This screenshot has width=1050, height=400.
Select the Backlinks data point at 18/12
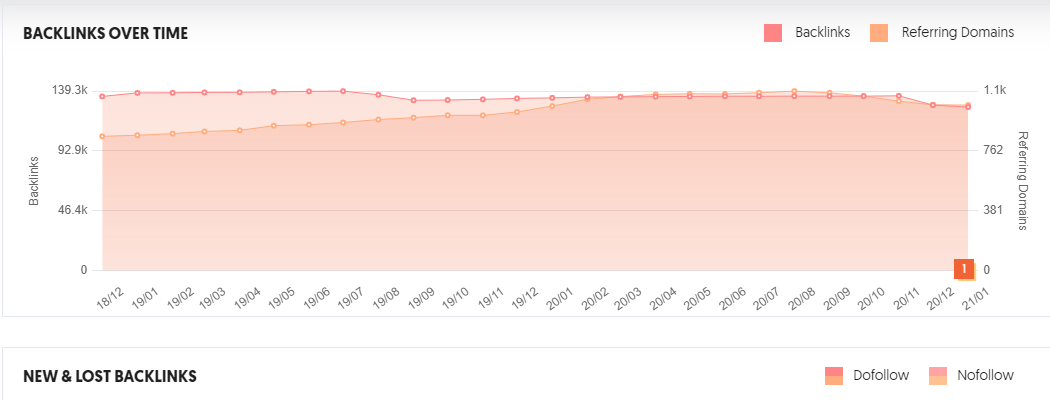[102, 96]
